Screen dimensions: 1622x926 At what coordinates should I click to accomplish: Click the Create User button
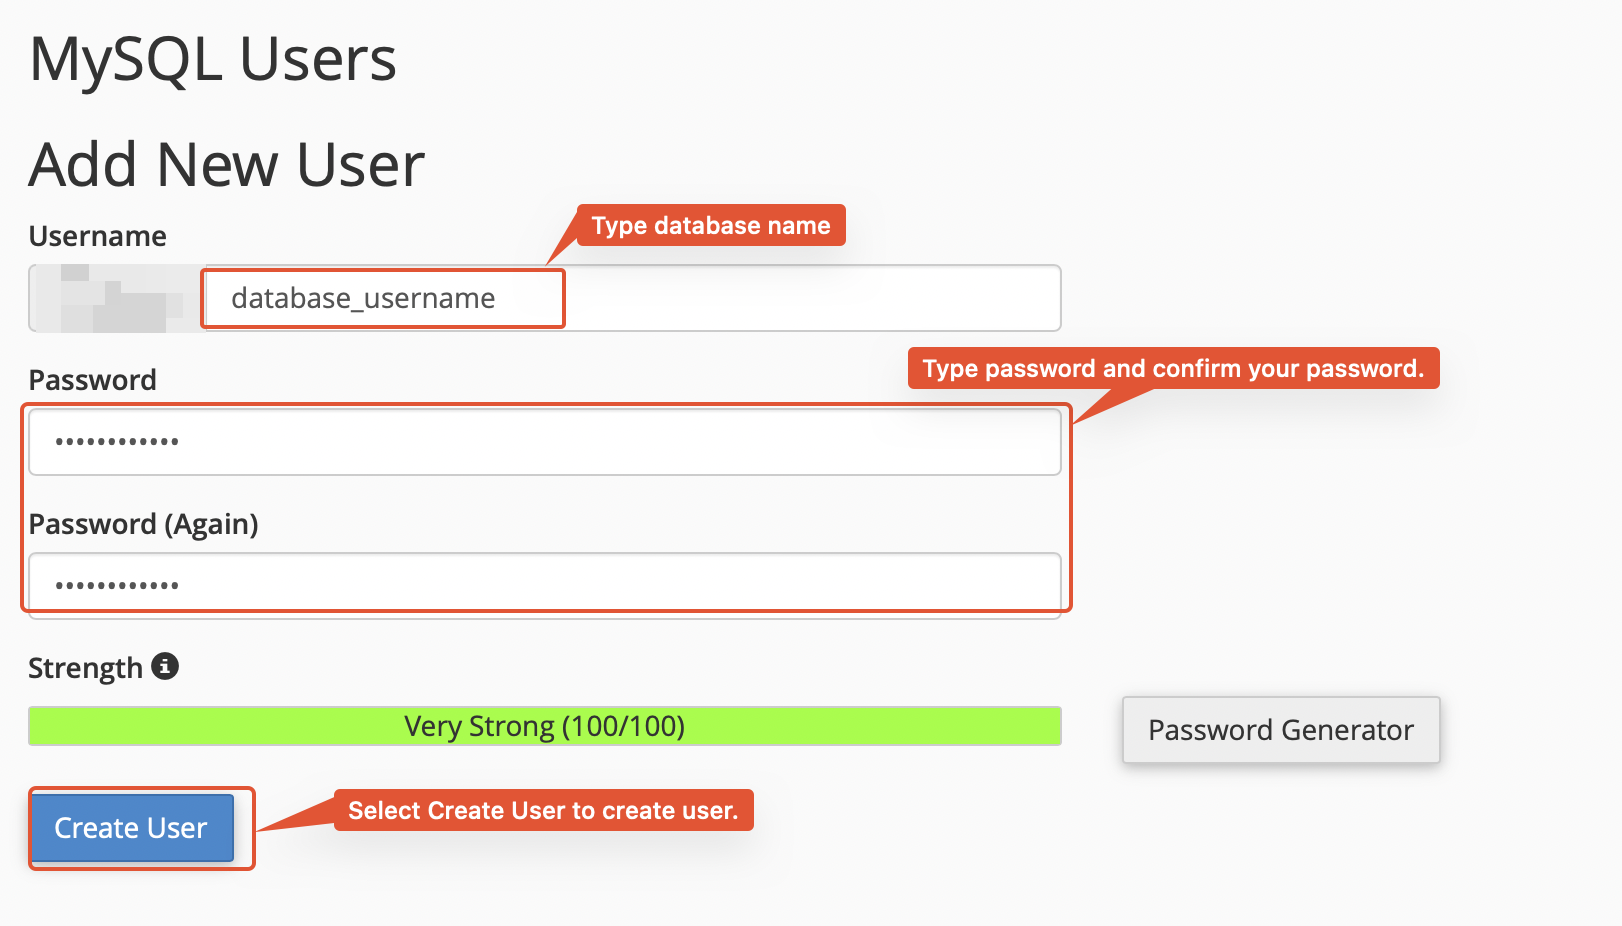click(x=131, y=828)
